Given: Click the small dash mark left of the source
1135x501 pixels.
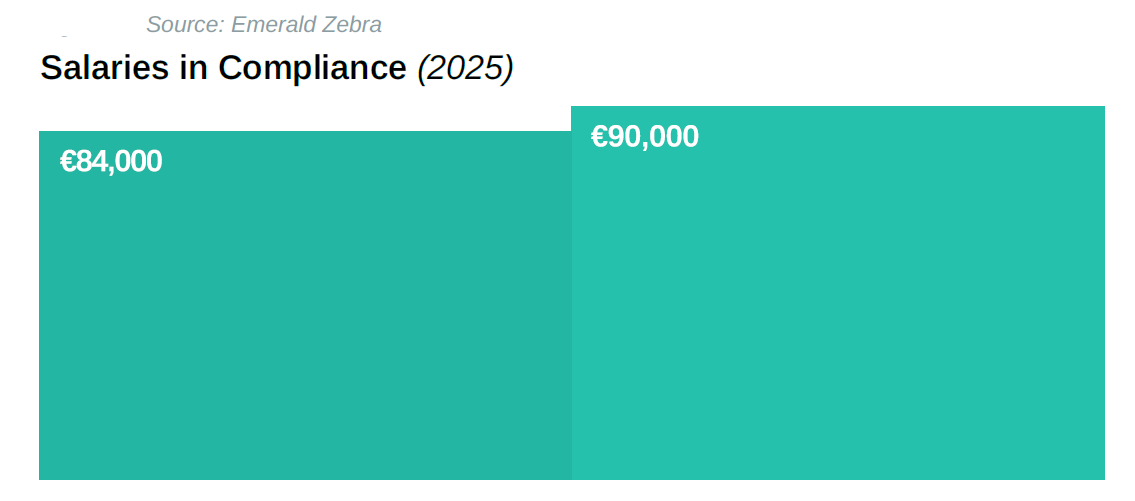Looking at the screenshot, I should click(64, 35).
